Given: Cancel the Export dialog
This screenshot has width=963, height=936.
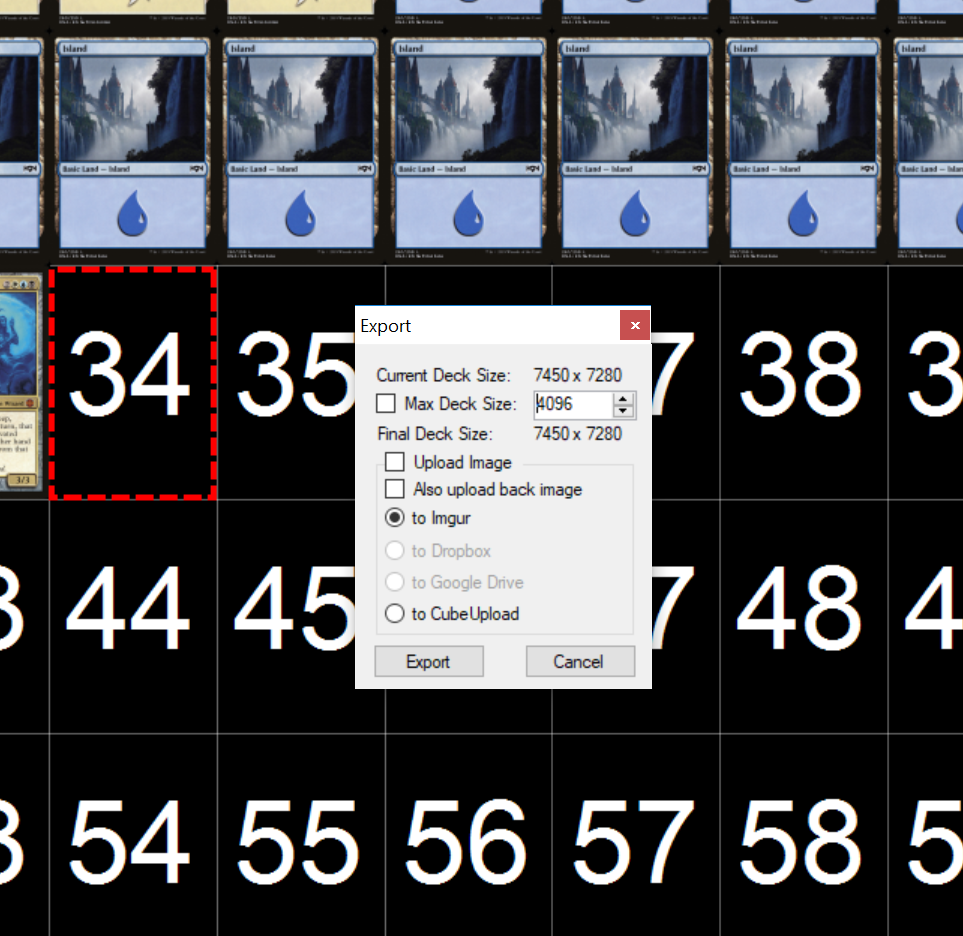Looking at the screenshot, I should [x=580, y=661].
